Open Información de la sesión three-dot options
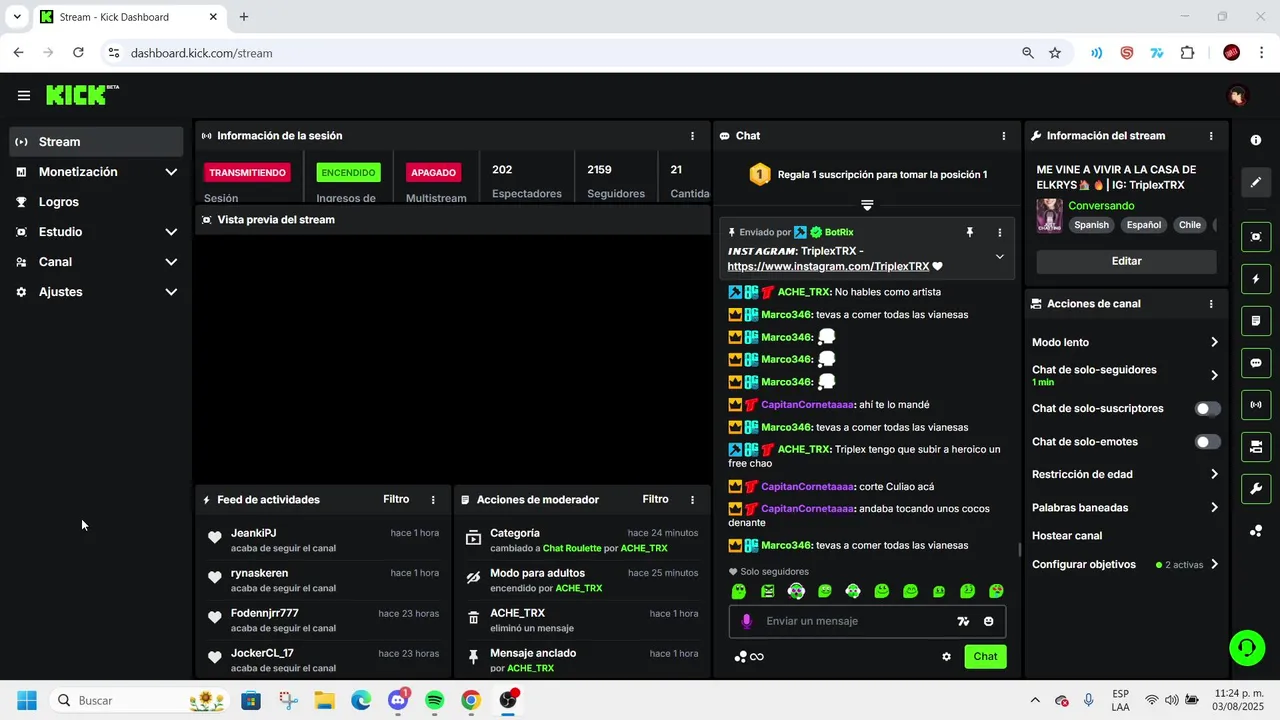The height and width of the screenshot is (720, 1280). pyautogui.click(x=692, y=136)
